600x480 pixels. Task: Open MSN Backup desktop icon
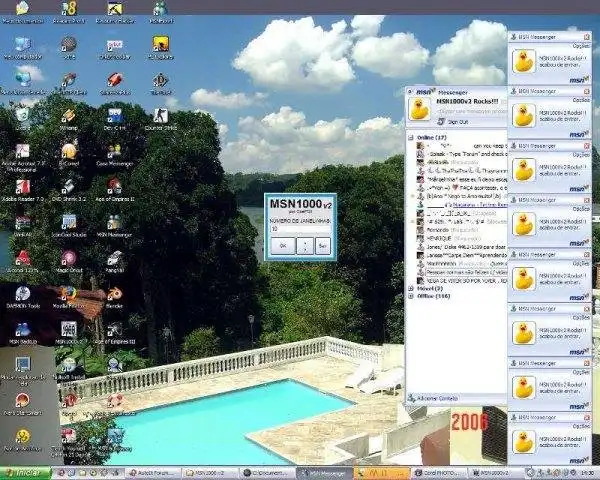pos(23,332)
